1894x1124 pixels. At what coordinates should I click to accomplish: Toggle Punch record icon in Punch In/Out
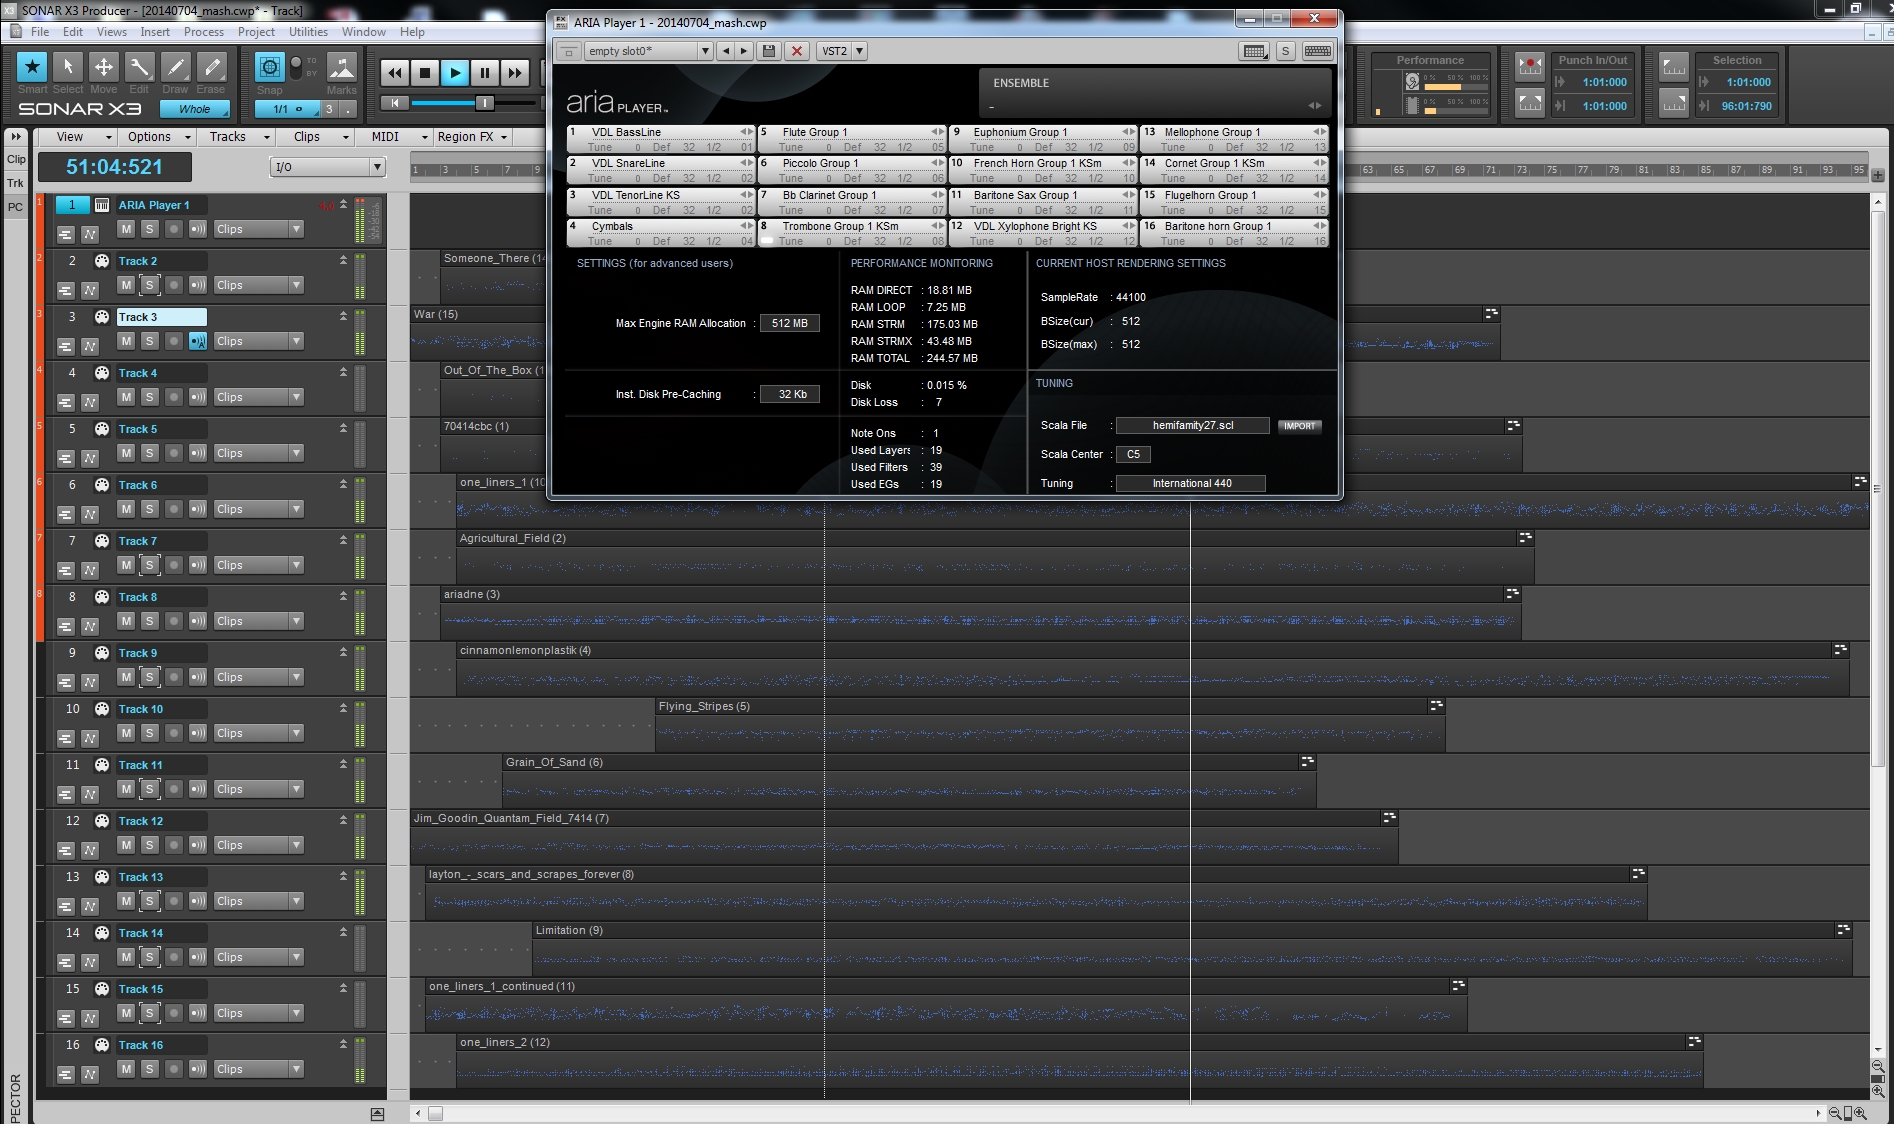1530,66
